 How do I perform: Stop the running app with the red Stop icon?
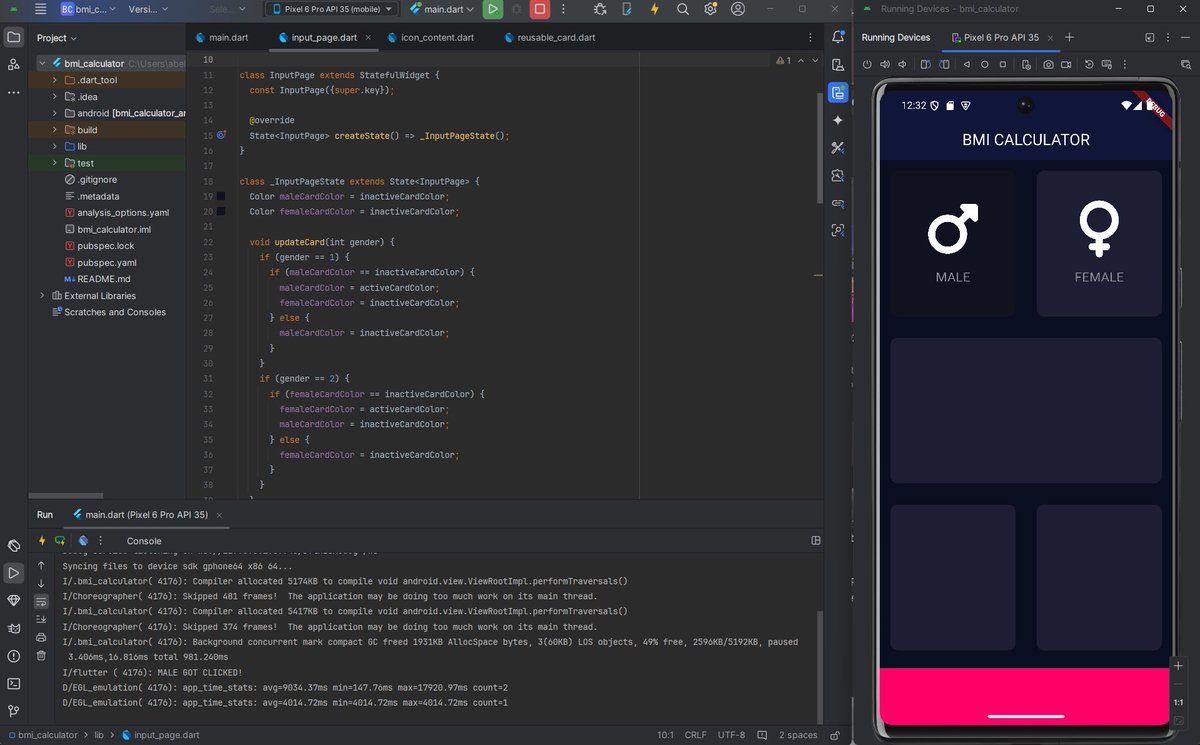(540, 9)
